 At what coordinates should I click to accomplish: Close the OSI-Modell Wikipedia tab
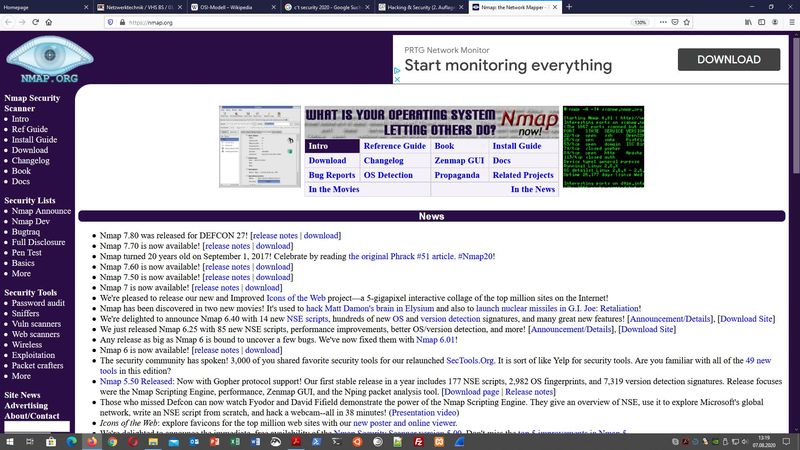(x=273, y=7)
